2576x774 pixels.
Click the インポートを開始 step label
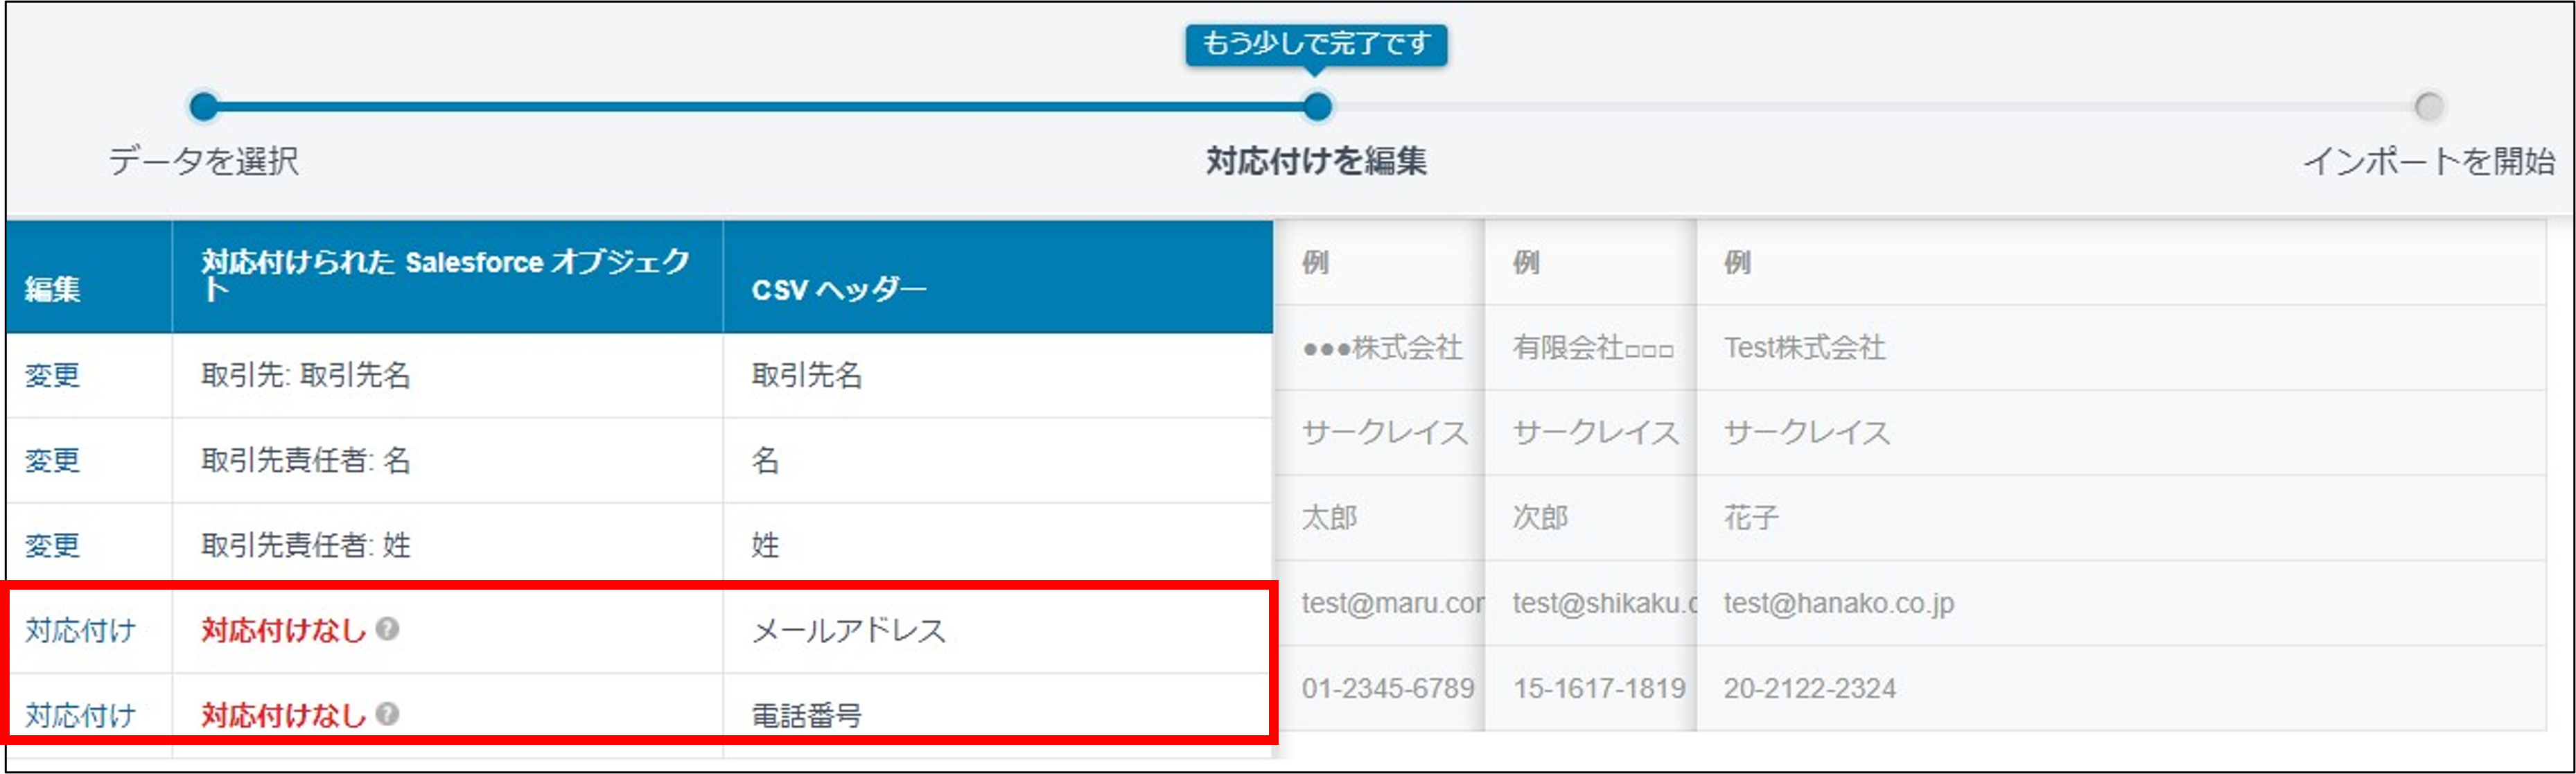(x=2429, y=160)
